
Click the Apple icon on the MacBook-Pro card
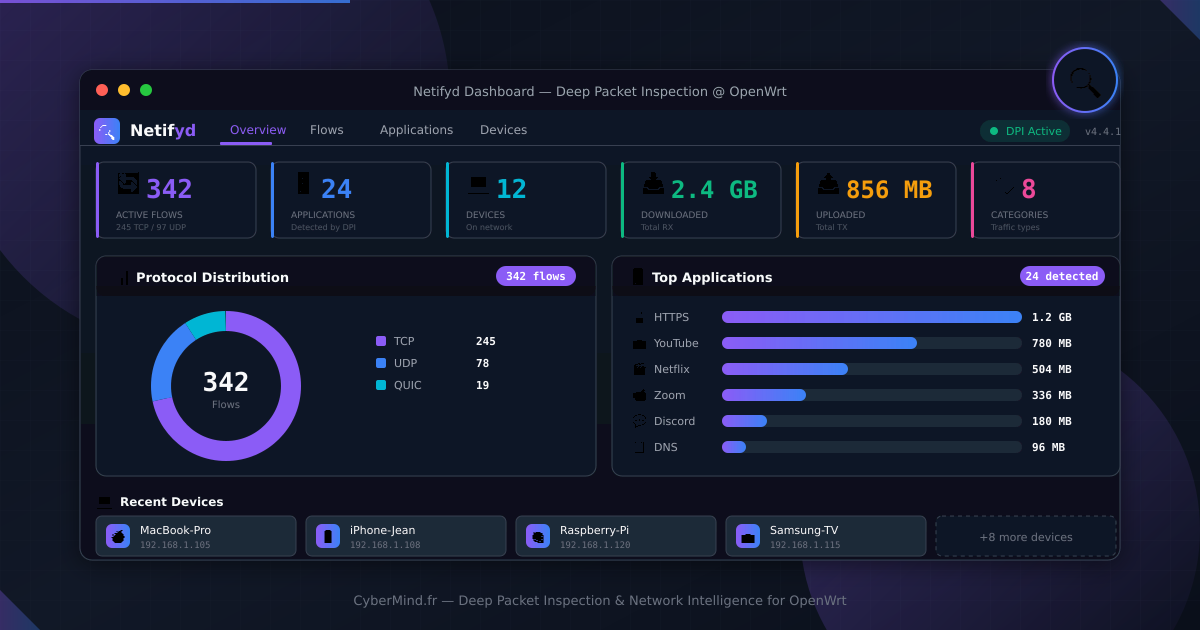tap(117, 536)
